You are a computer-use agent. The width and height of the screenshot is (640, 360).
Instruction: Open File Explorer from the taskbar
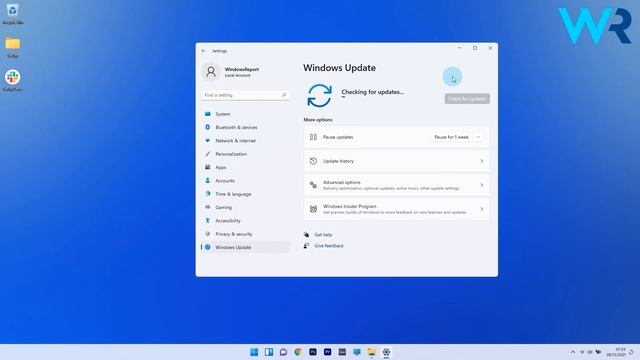[371, 352]
